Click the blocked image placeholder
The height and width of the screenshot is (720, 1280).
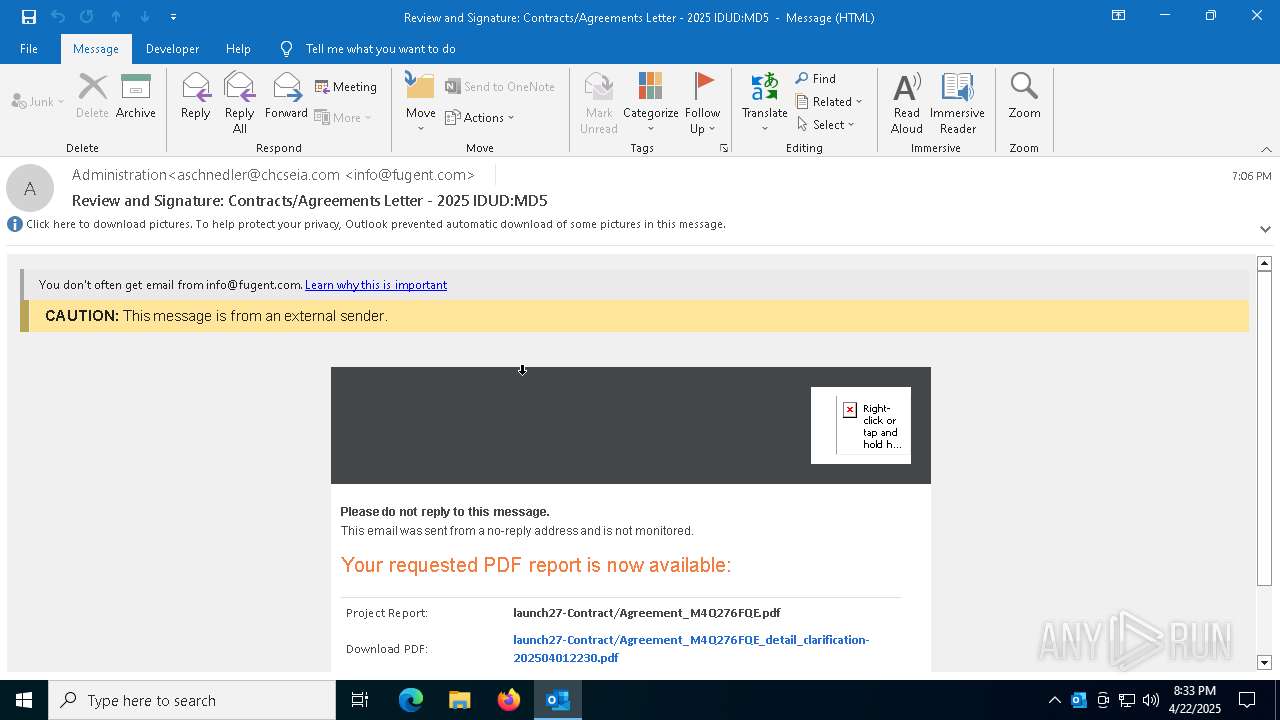861,425
